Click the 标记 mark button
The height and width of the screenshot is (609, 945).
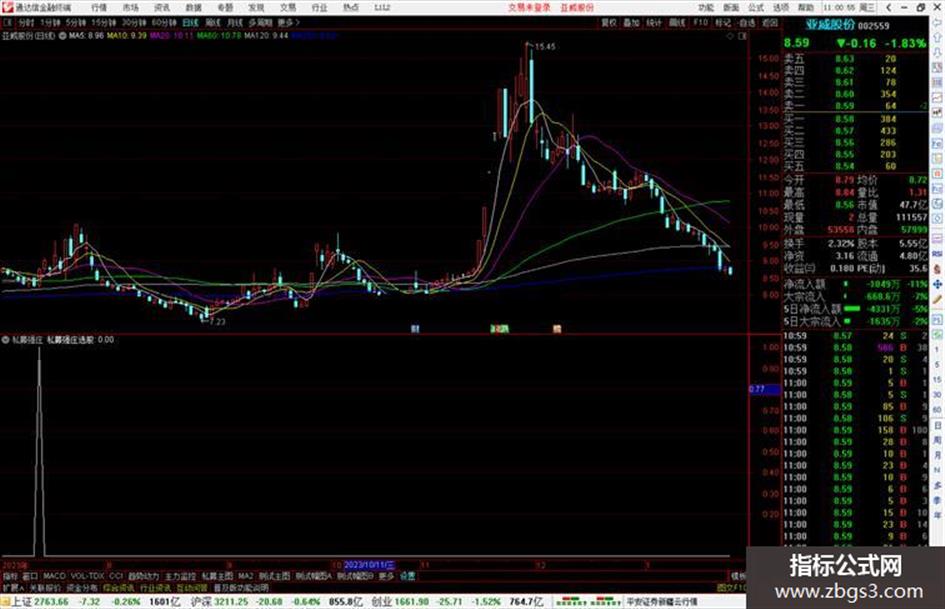[723, 22]
